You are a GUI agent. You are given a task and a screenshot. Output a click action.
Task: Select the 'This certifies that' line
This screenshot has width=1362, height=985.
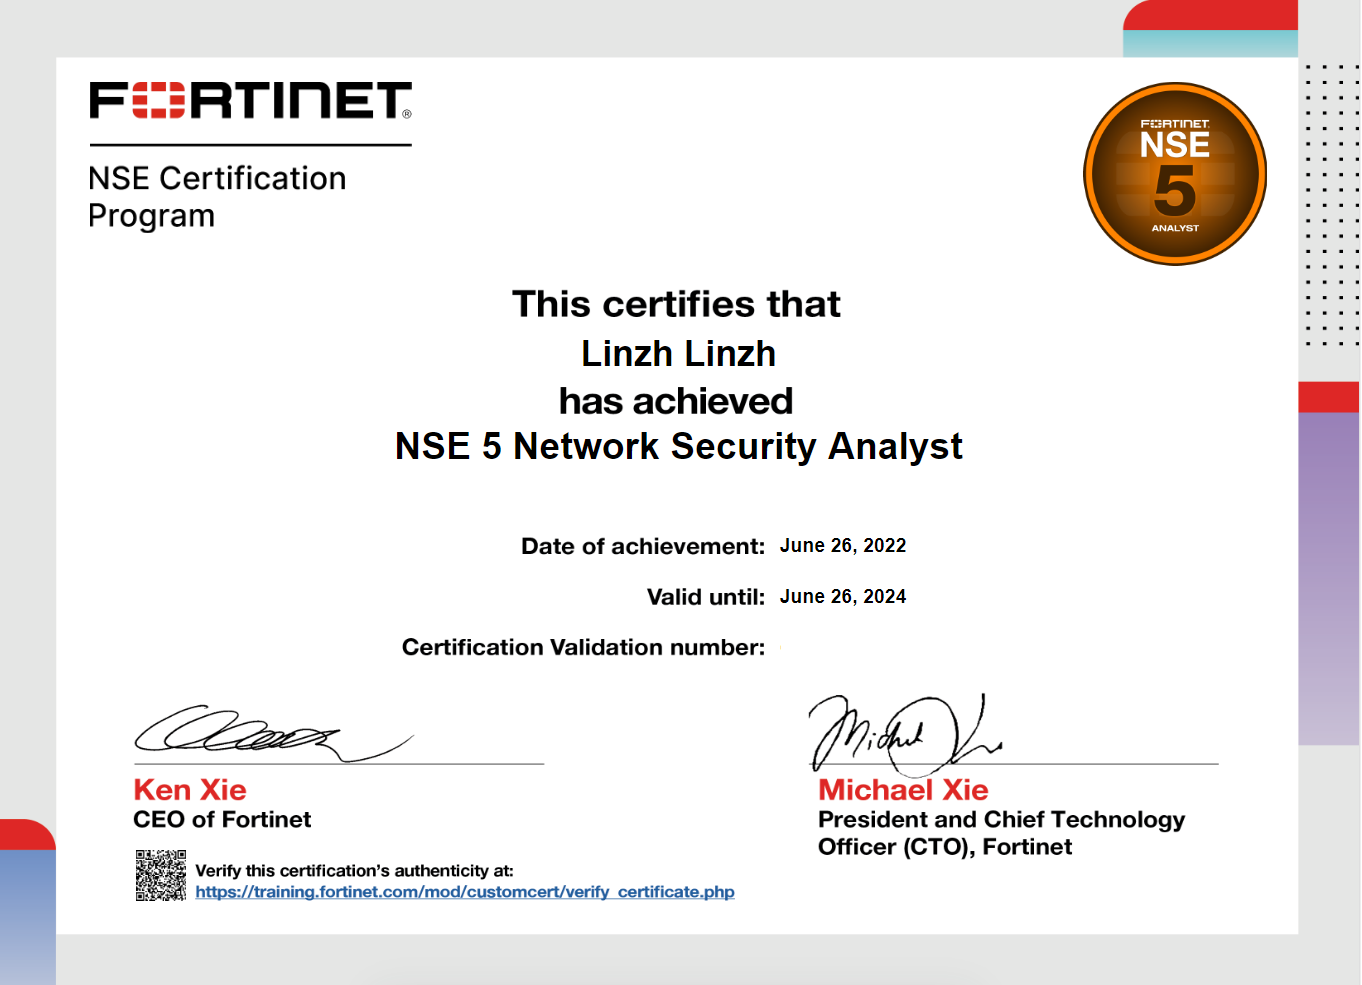click(677, 304)
